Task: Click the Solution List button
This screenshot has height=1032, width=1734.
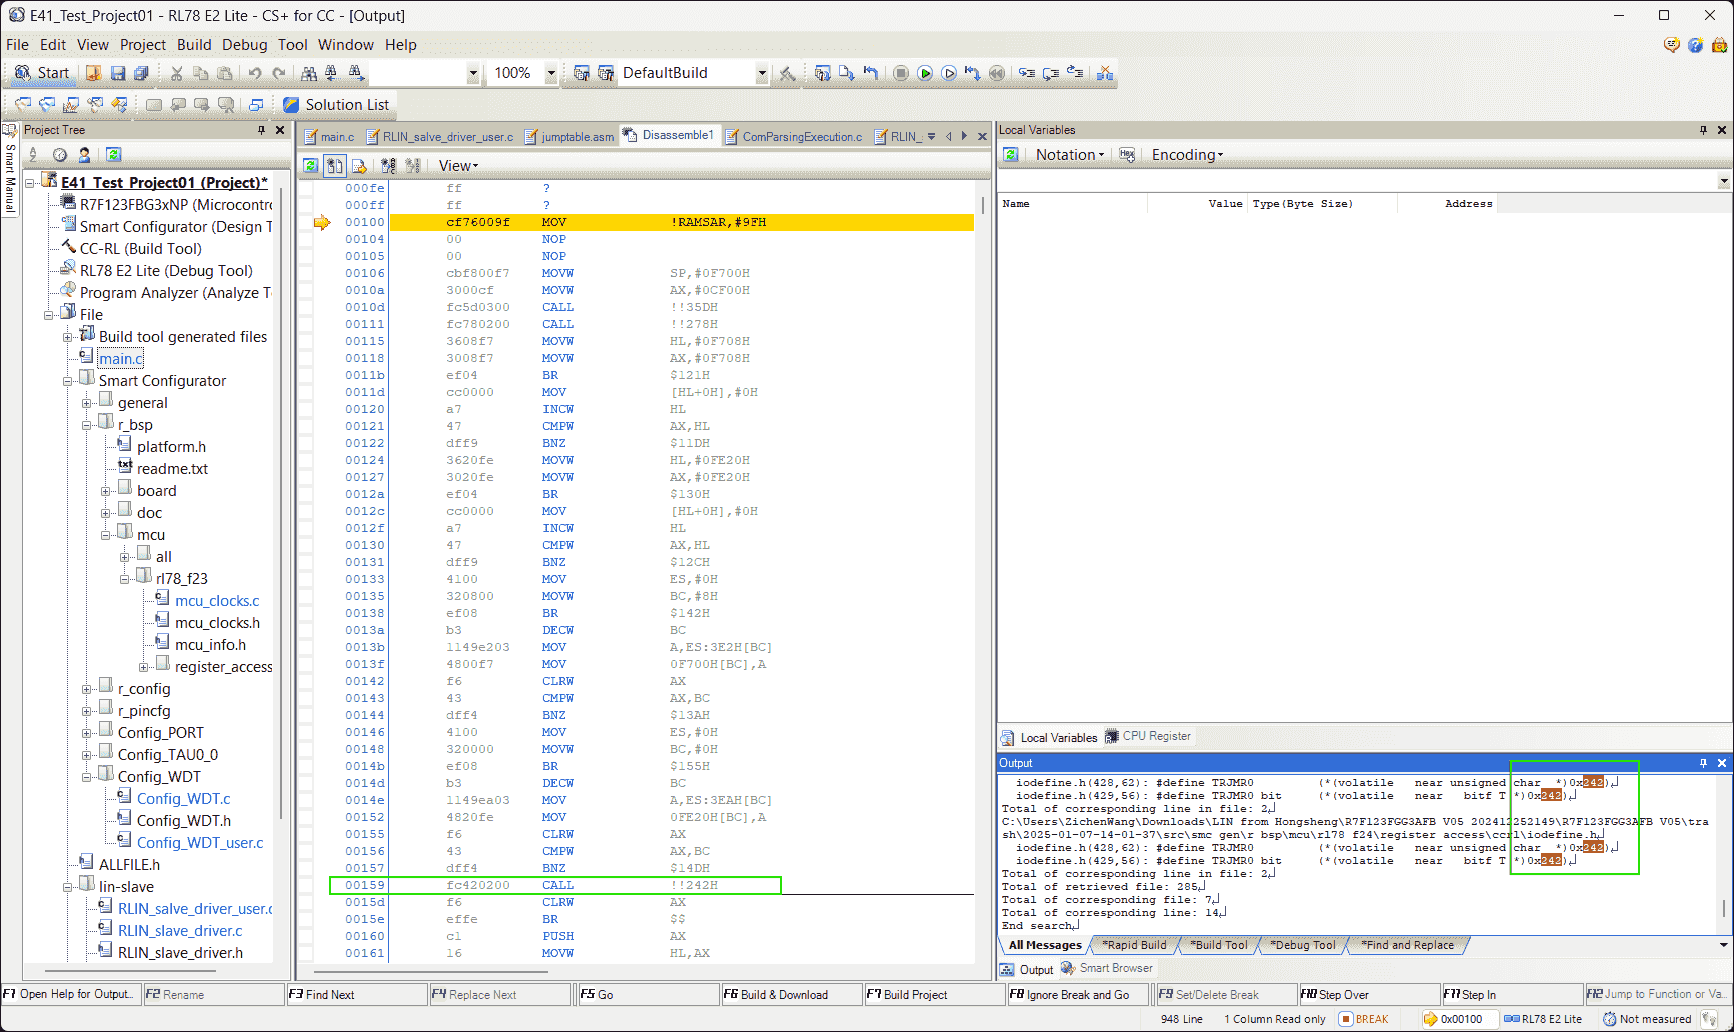Action: 336,105
